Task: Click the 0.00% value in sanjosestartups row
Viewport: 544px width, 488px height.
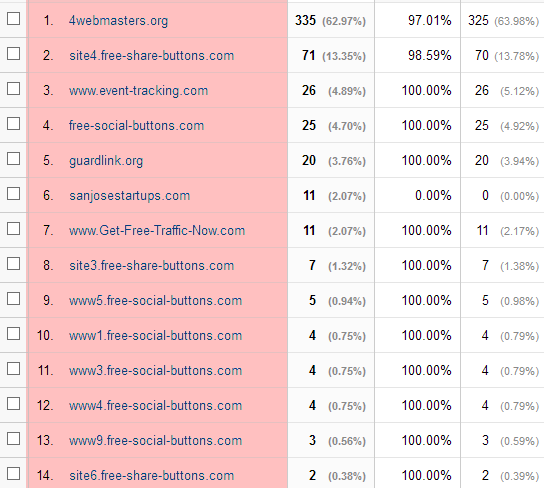Action: tap(433, 196)
